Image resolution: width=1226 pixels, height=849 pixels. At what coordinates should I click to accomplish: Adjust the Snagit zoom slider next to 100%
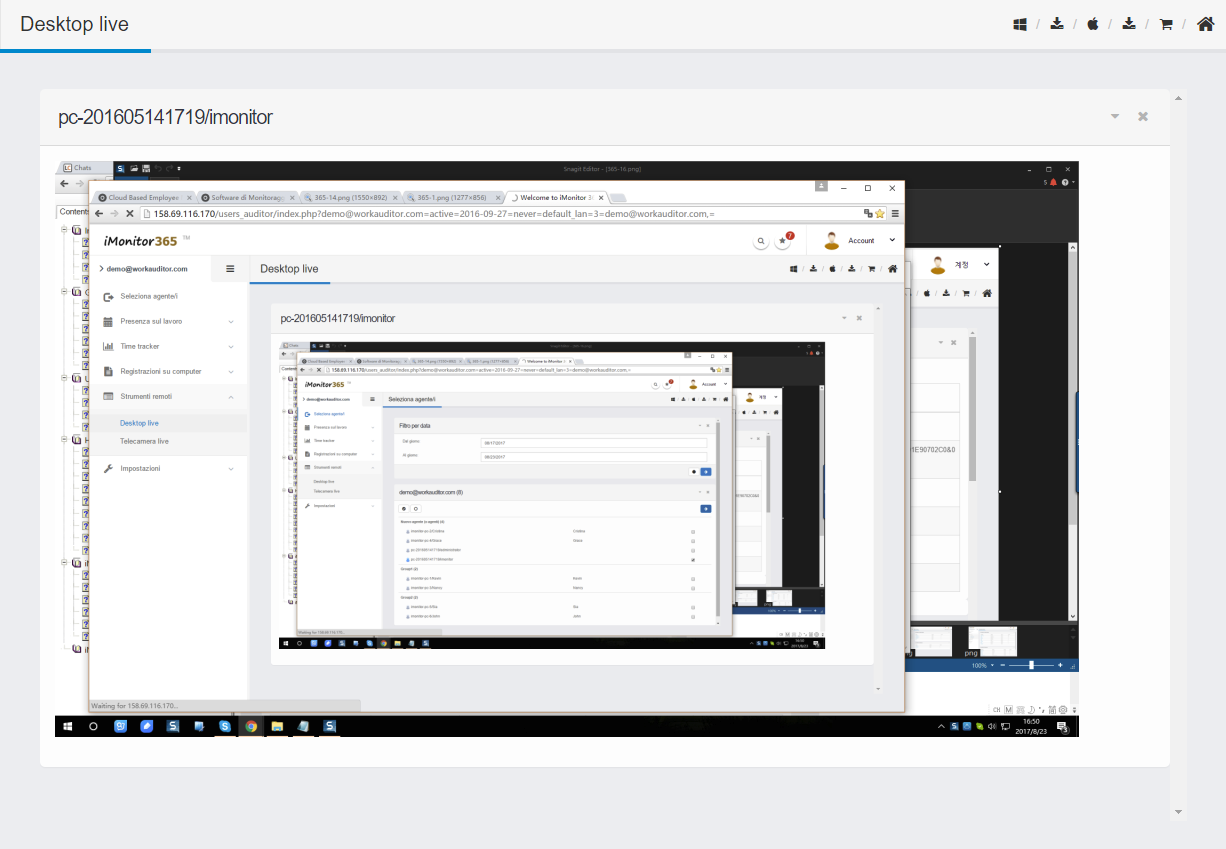[1031, 664]
